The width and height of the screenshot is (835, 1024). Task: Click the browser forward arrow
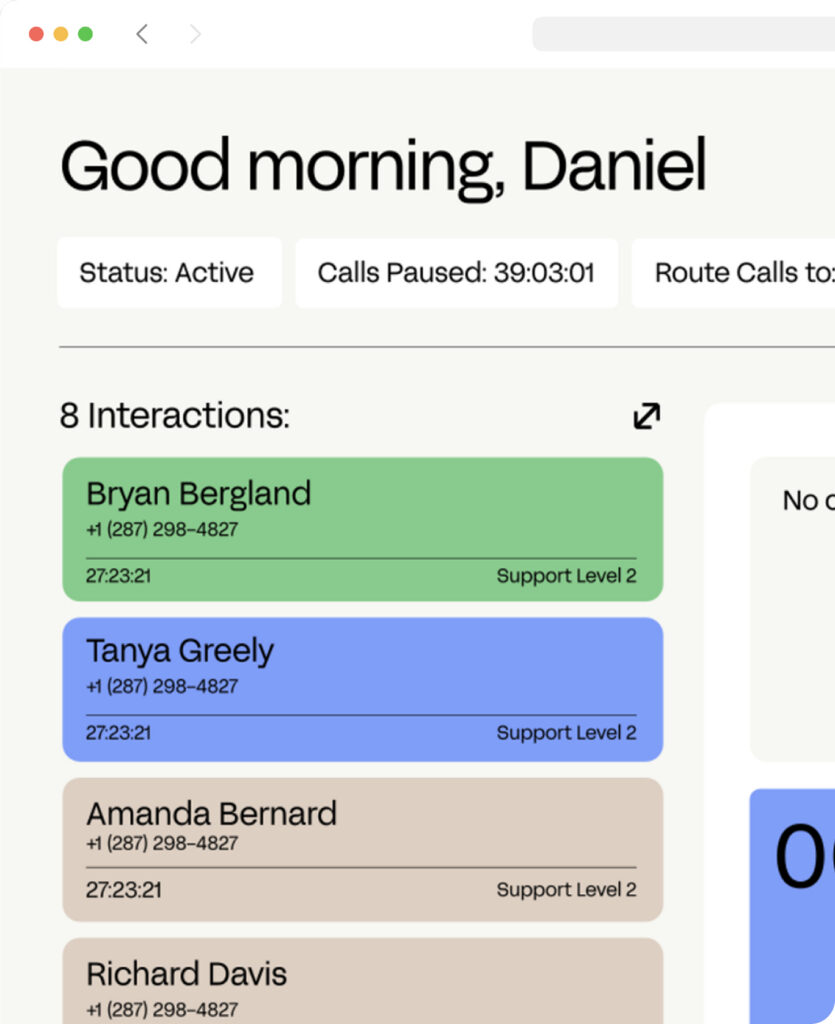pyautogui.click(x=195, y=34)
